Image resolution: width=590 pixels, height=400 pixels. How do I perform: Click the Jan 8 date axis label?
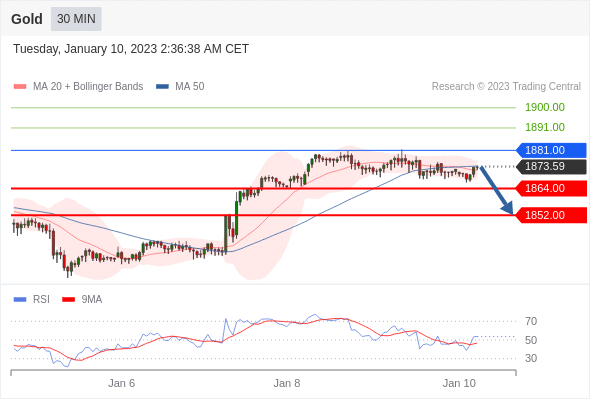287,383
